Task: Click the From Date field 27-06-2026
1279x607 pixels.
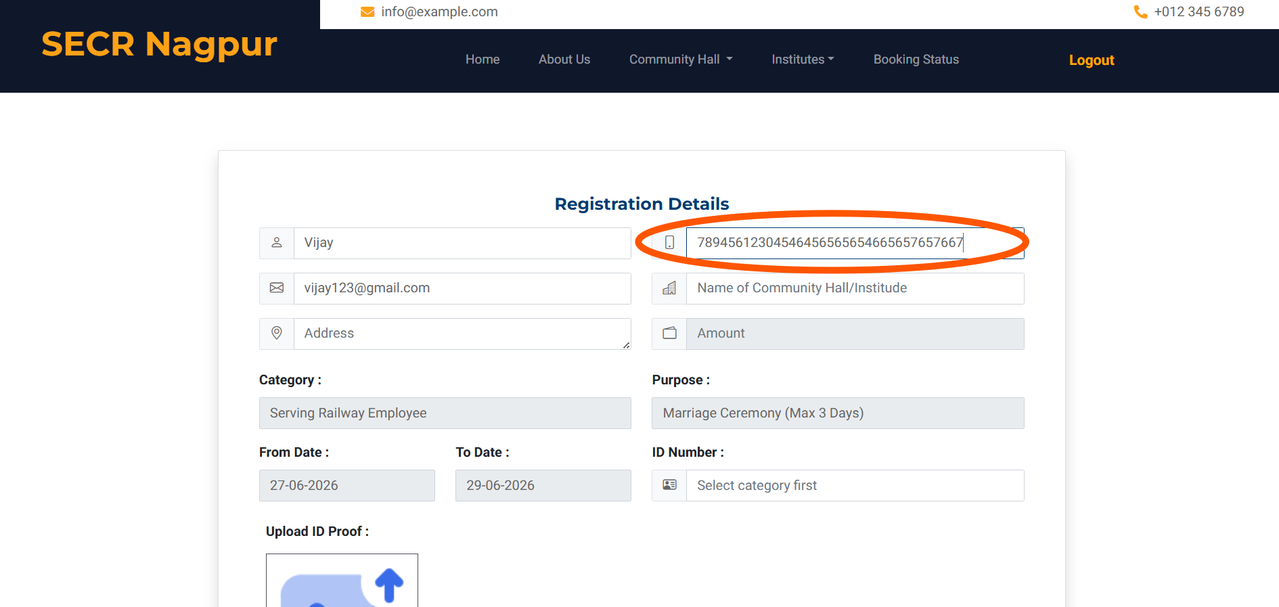Action: [x=347, y=485]
